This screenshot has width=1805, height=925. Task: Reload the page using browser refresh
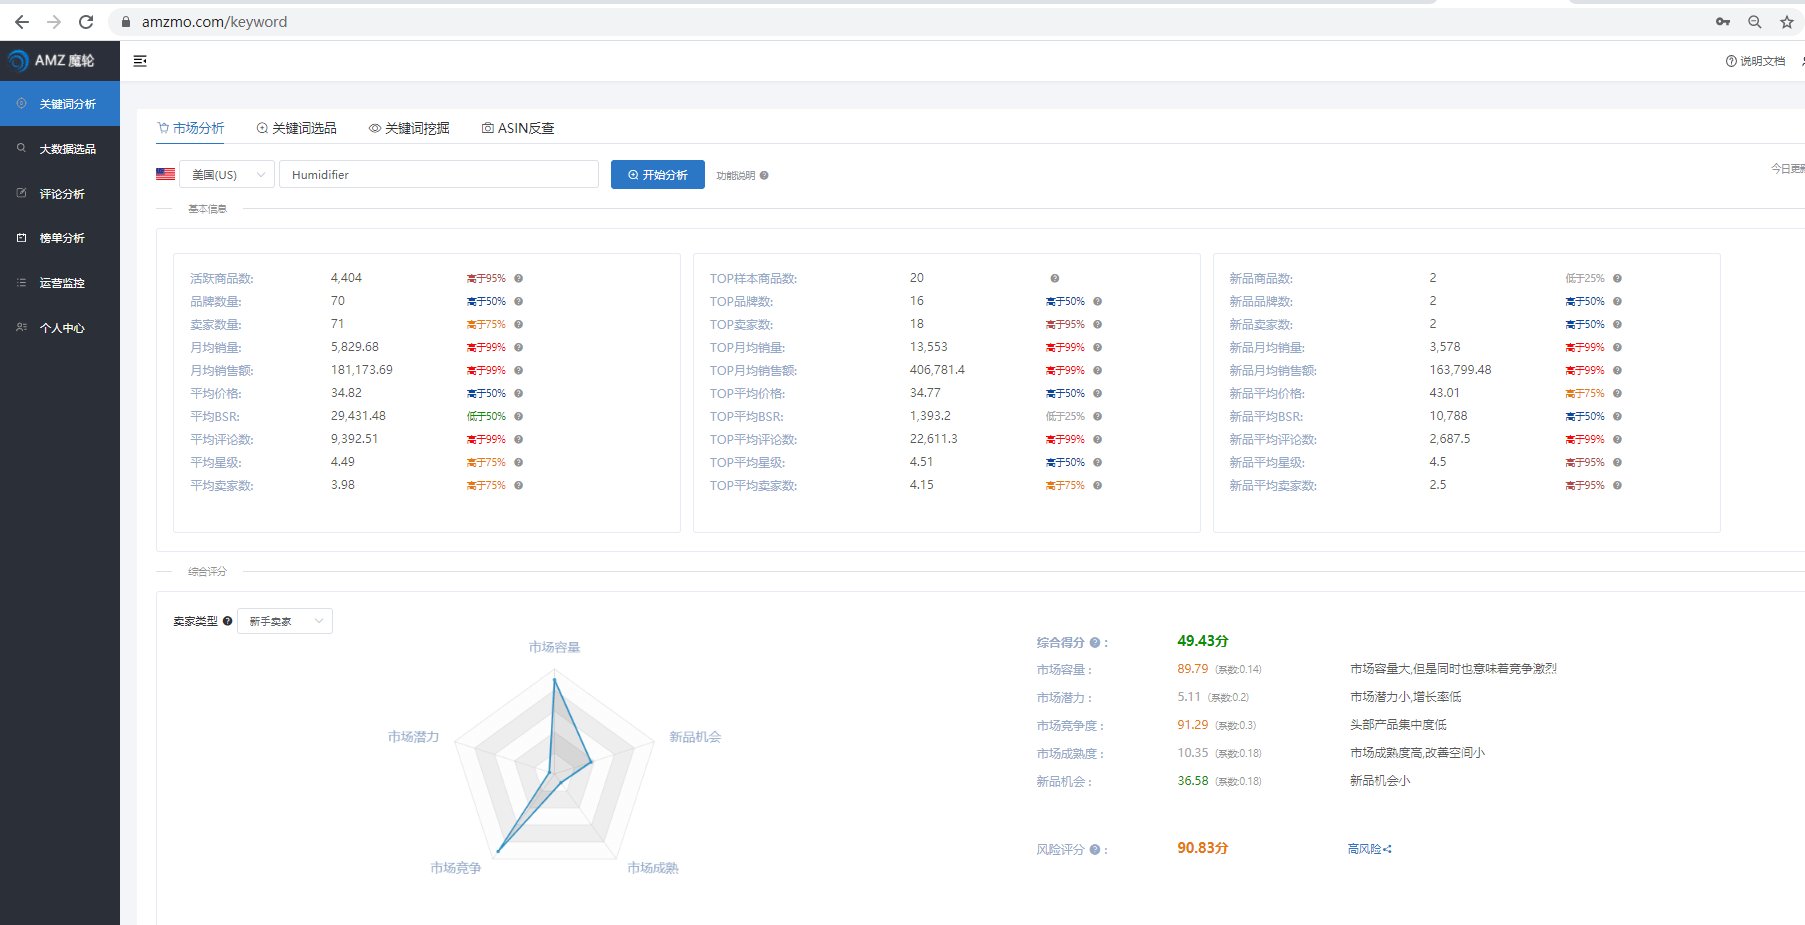pos(86,22)
